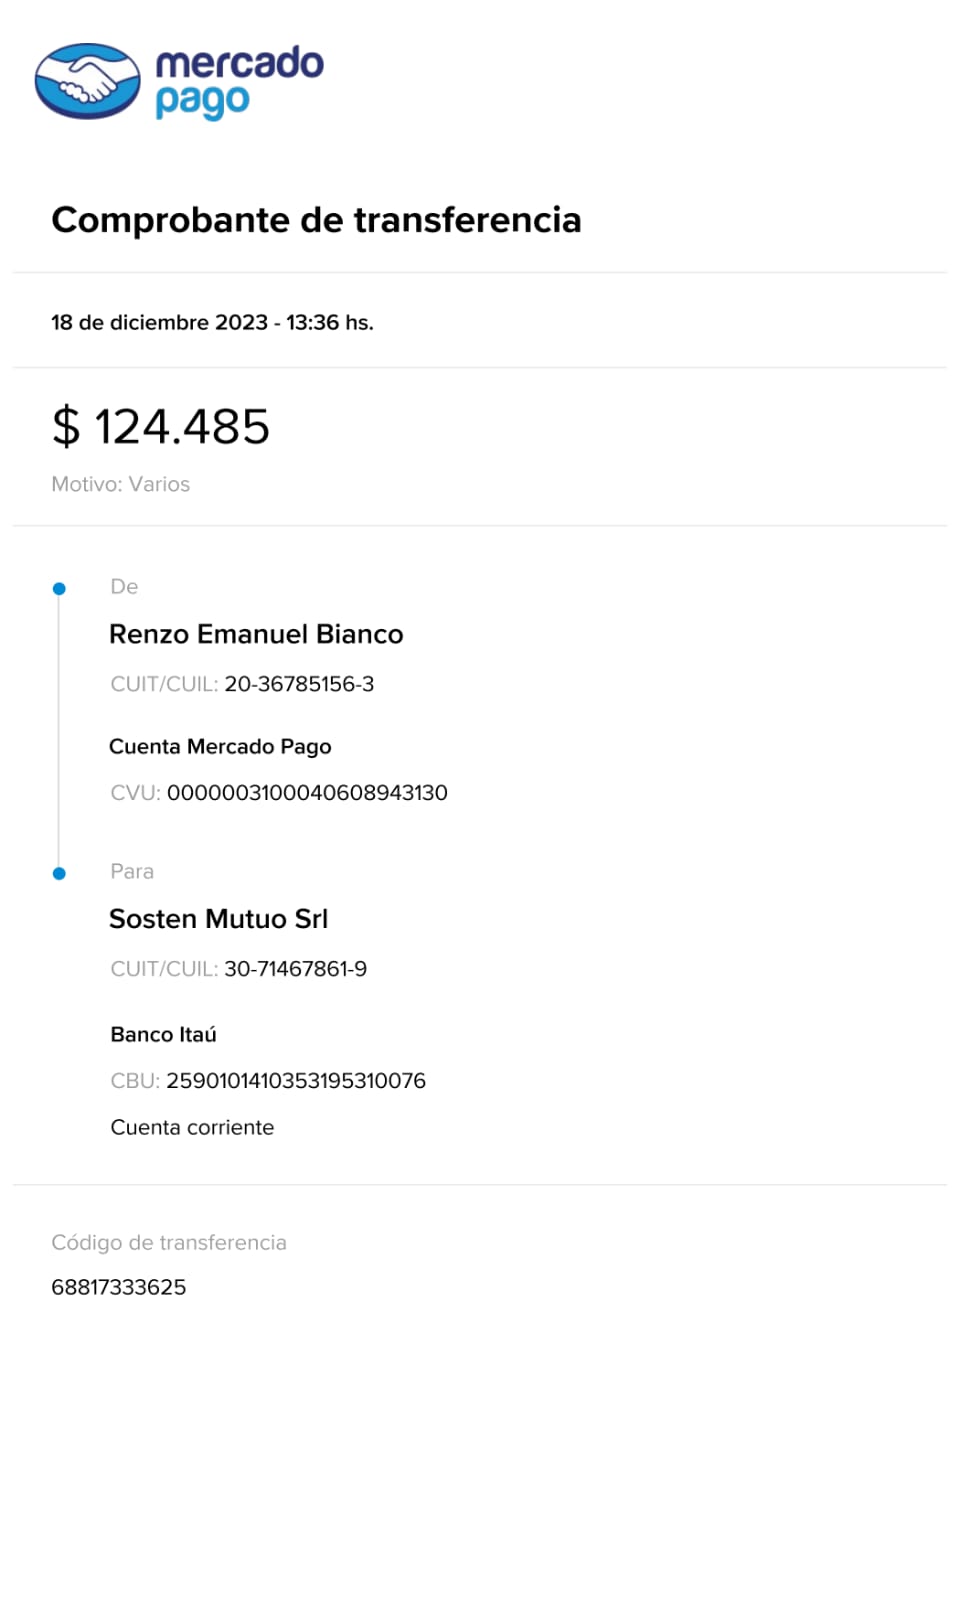Click the "Para" recipient label
Image resolution: width=960 pixels, height=1600 pixels.
[x=132, y=872]
